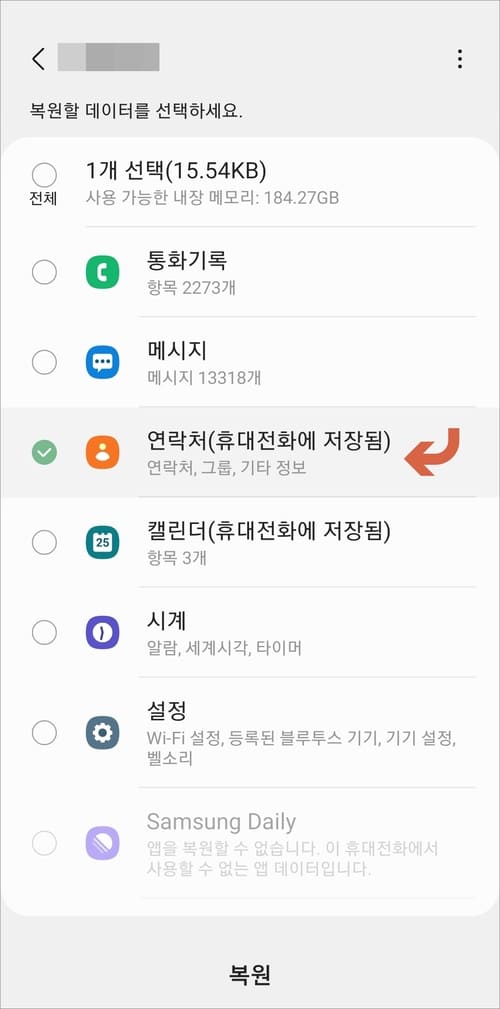Tap the Calendar icon showing 25
The image size is (500, 1009).
point(102,542)
